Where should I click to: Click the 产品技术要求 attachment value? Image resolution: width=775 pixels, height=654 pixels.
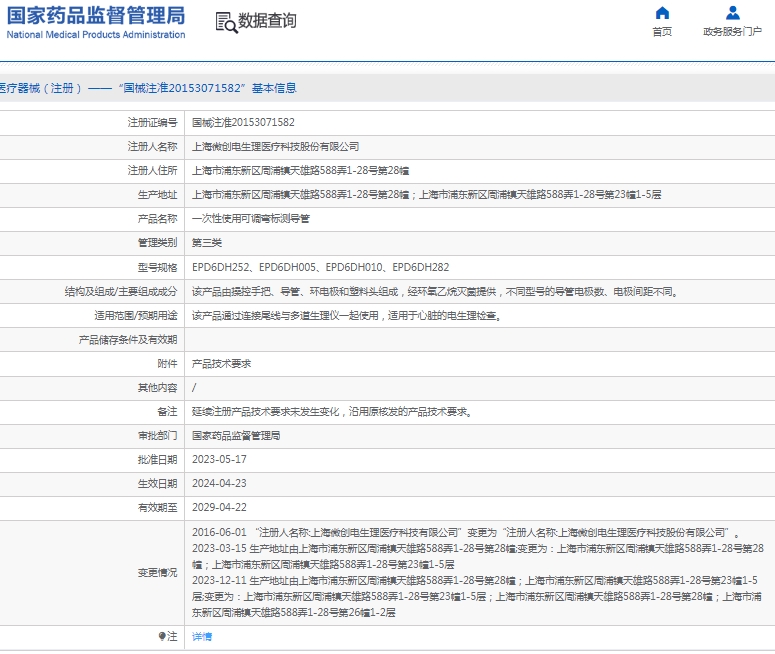221,363
